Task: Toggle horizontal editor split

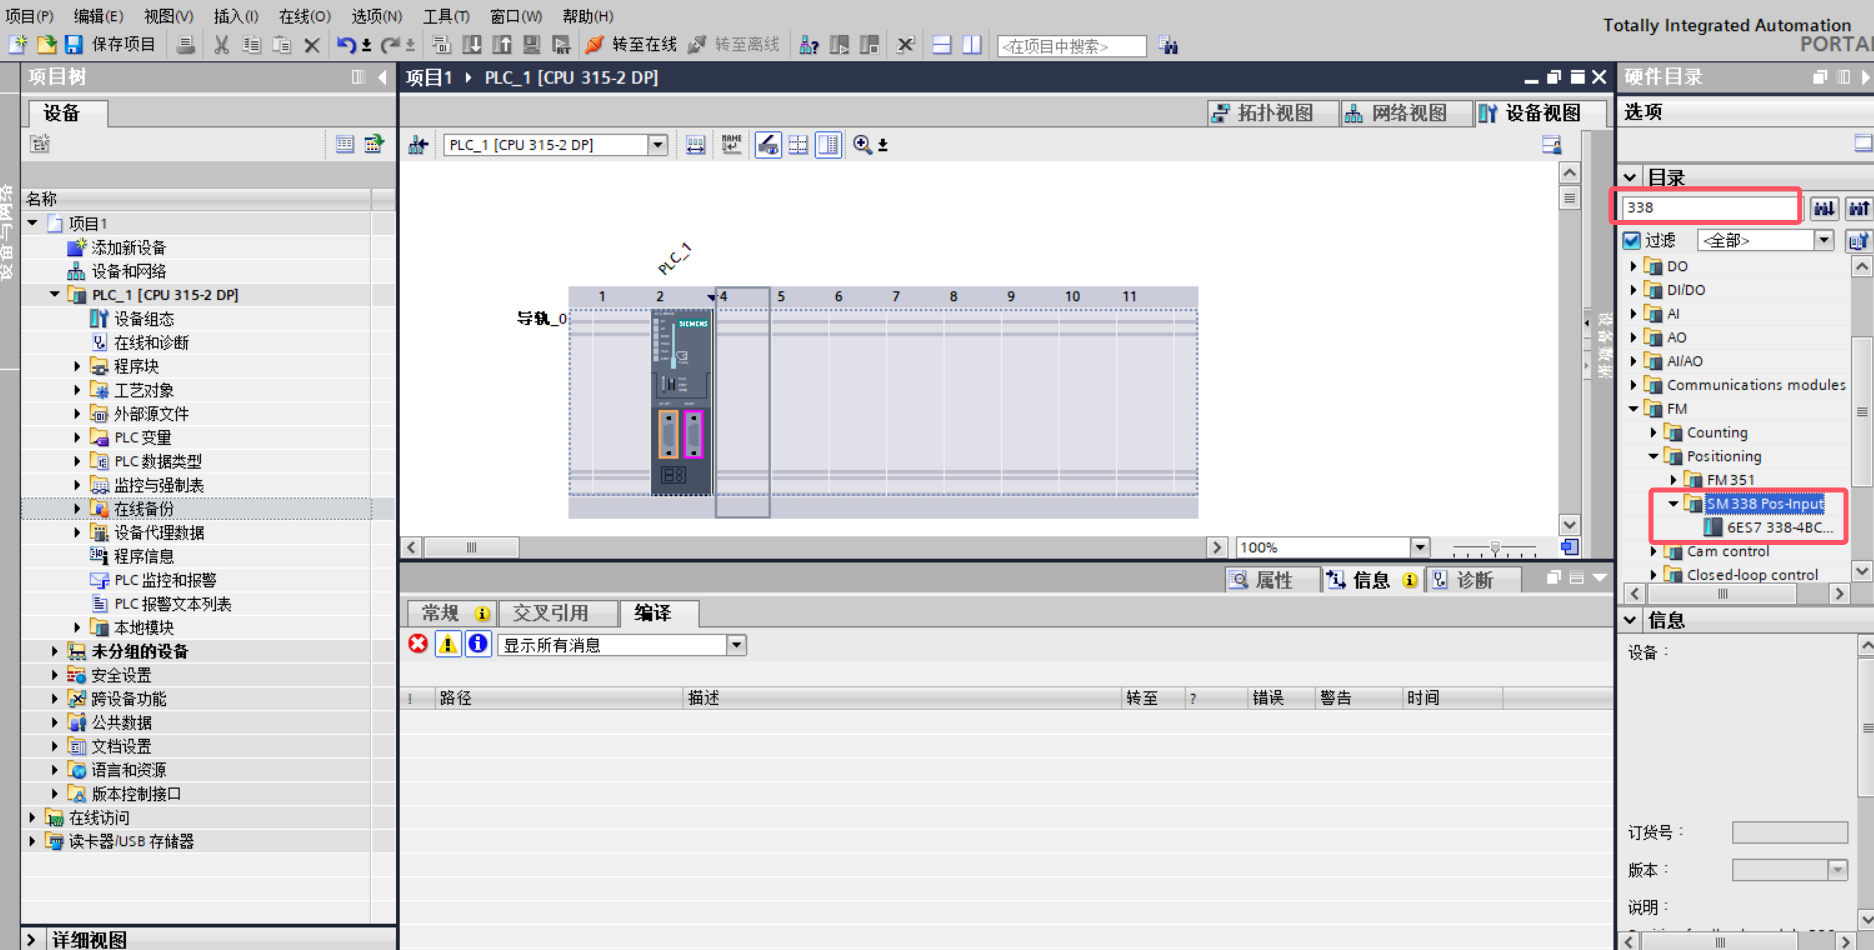Action: pos(941,45)
